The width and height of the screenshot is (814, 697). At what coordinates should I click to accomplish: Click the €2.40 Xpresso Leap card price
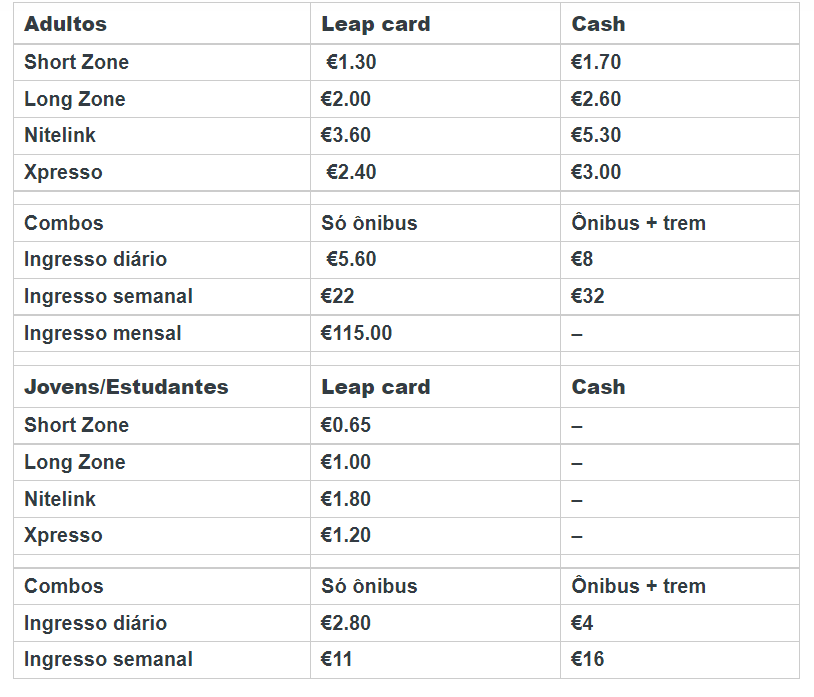[351, 172]
